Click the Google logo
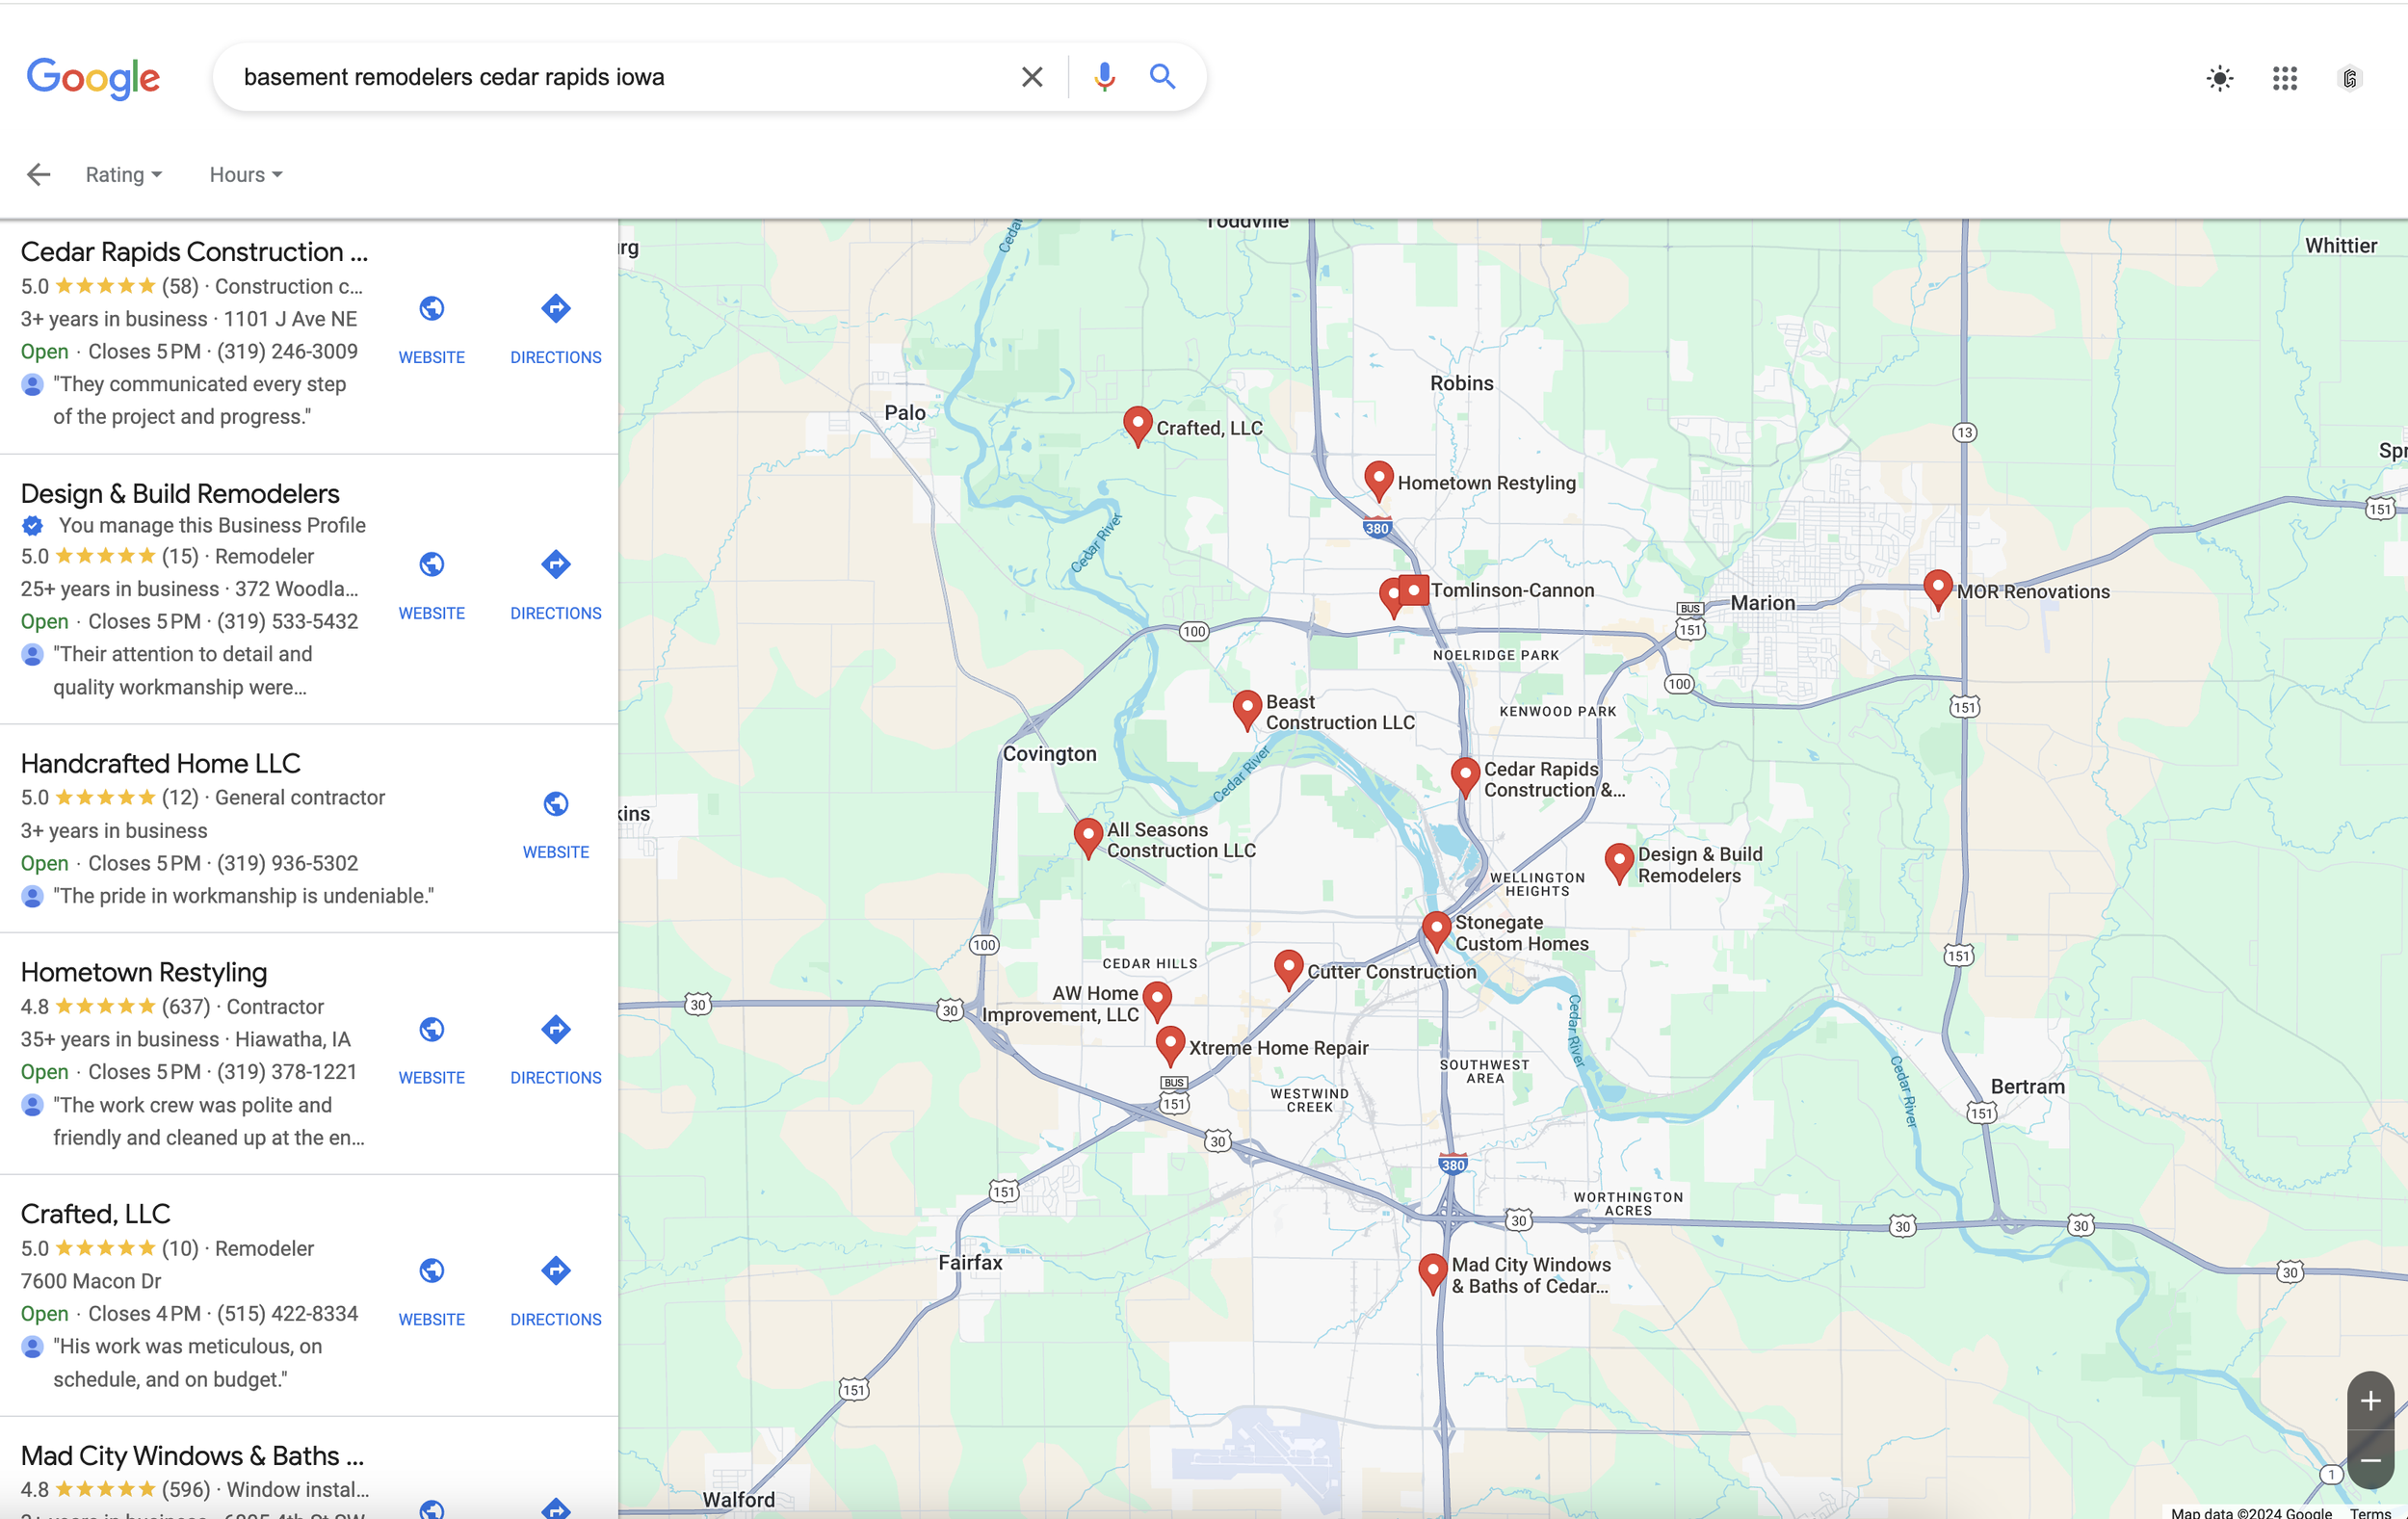 (x=93, y=78)
